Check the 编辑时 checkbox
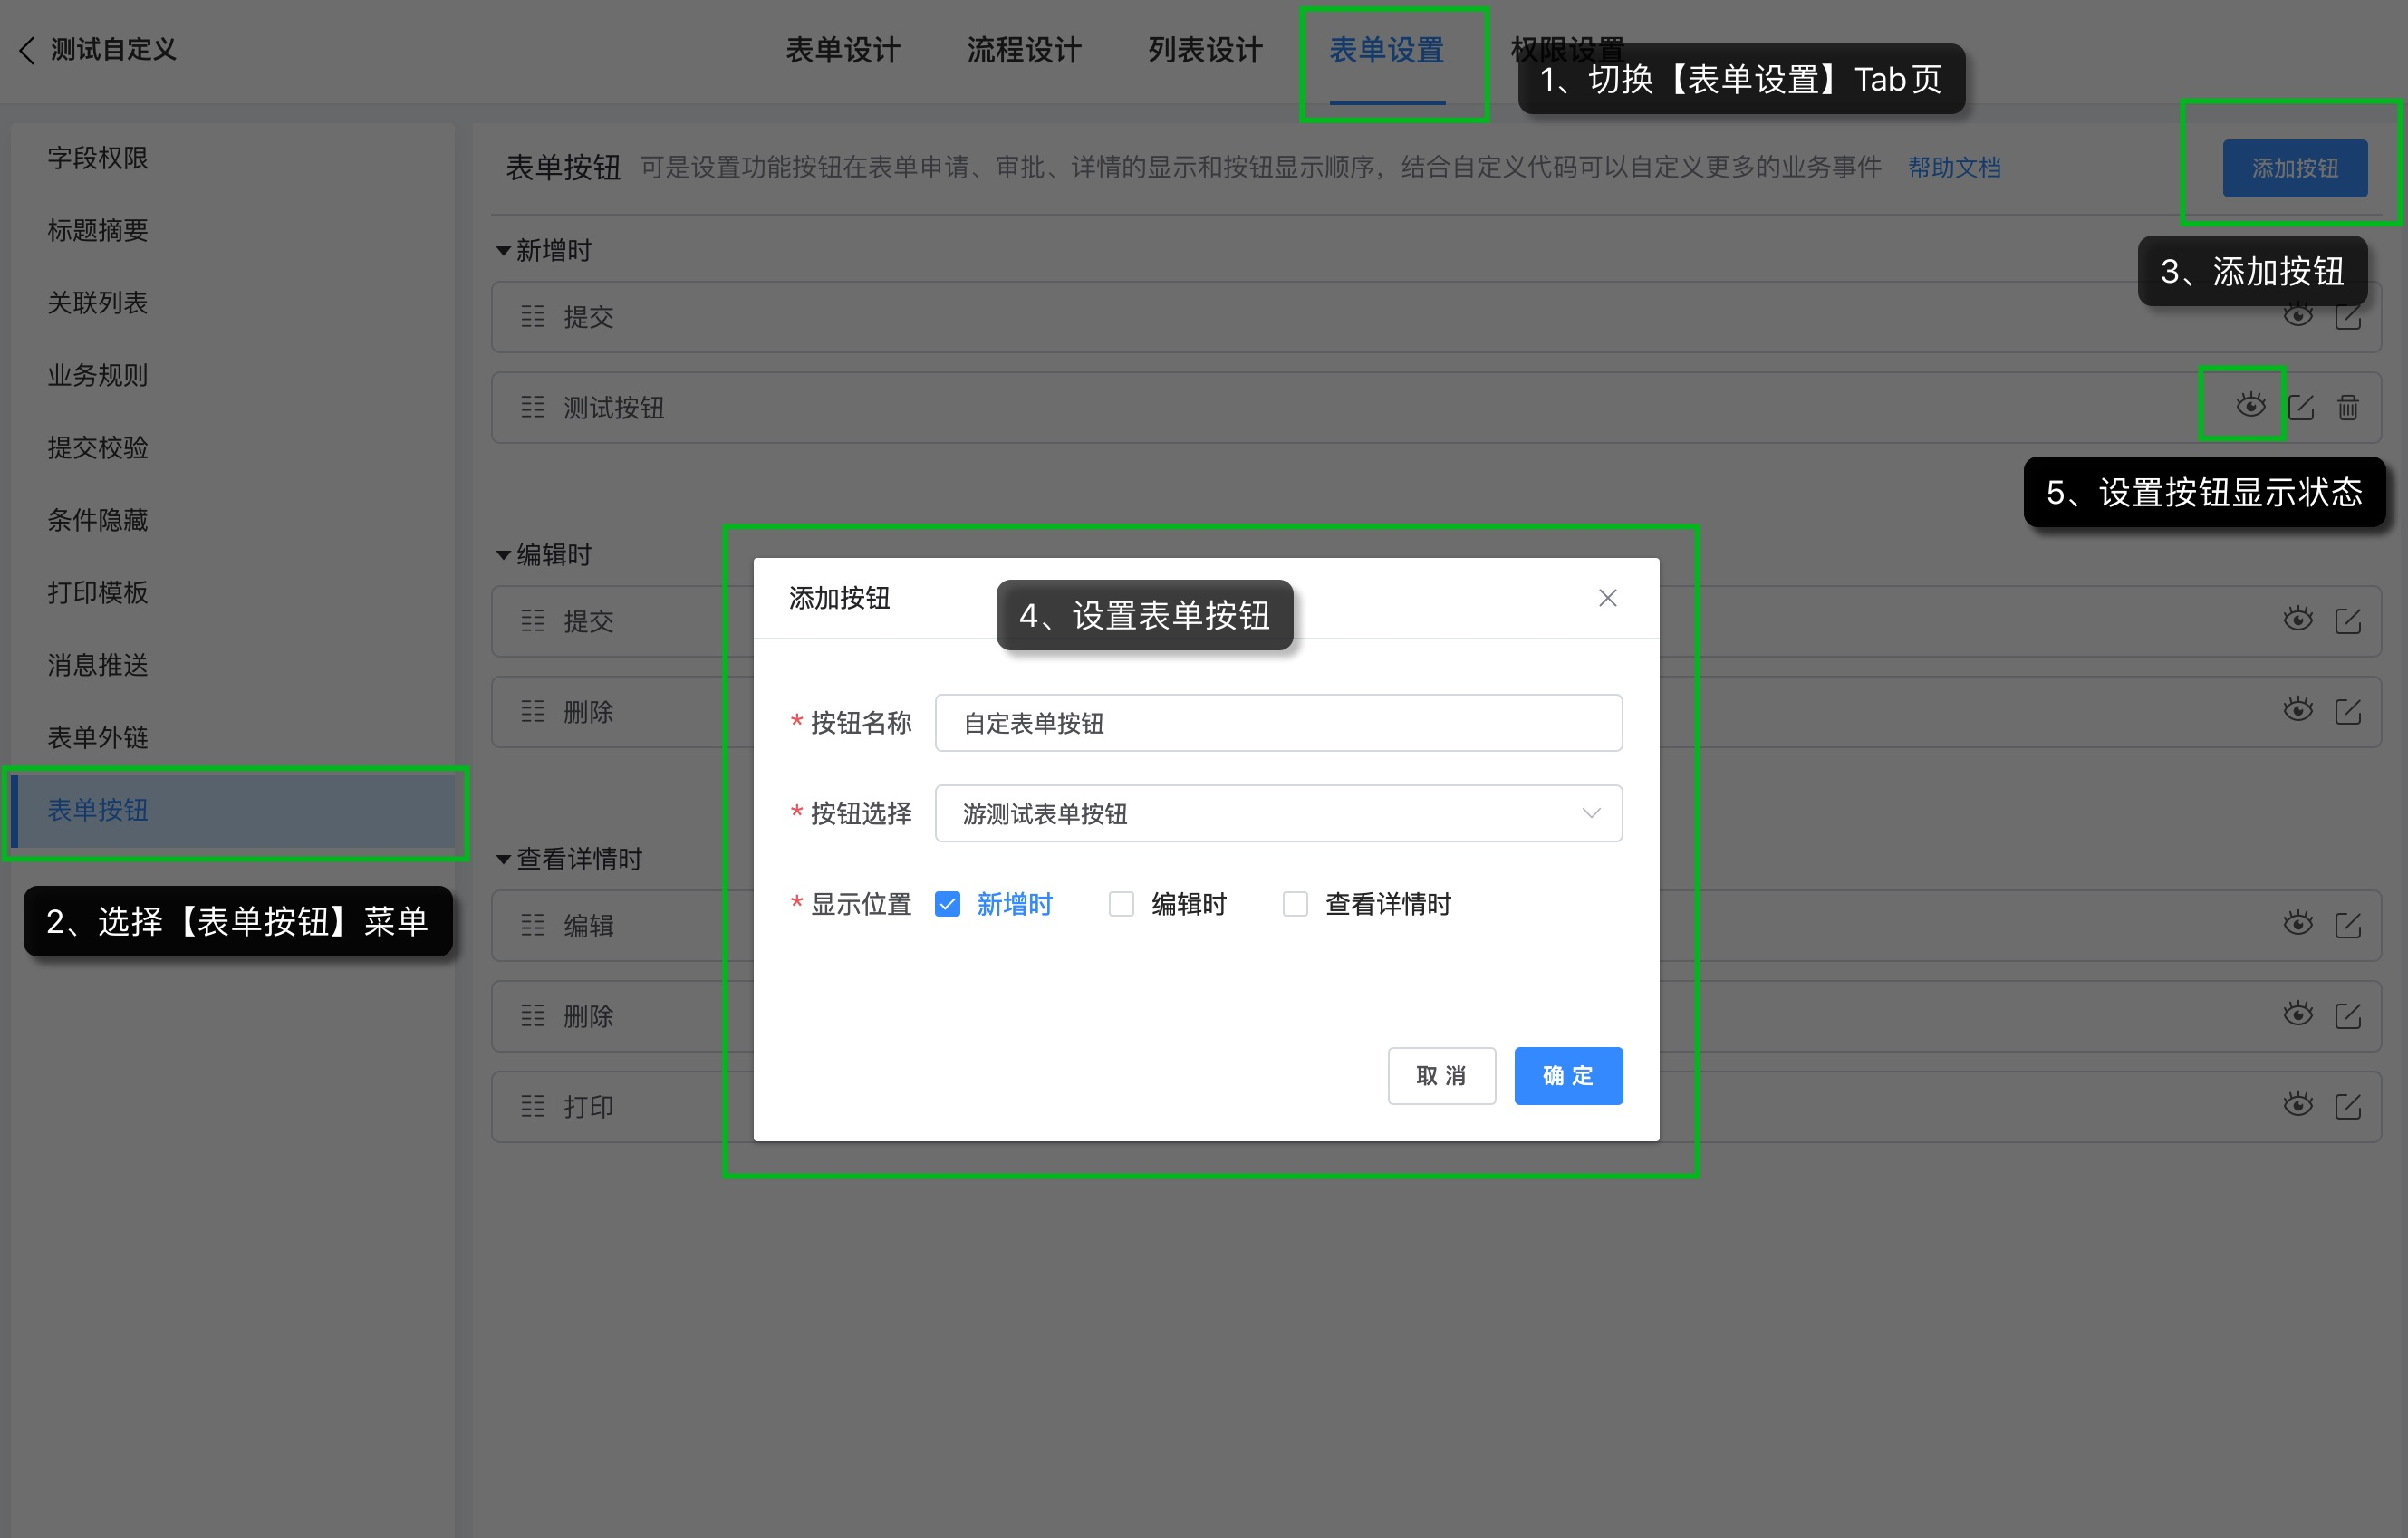The height and width of the screenshot is (1538, 2408). pyautogui.click(x=1121, y=904)
